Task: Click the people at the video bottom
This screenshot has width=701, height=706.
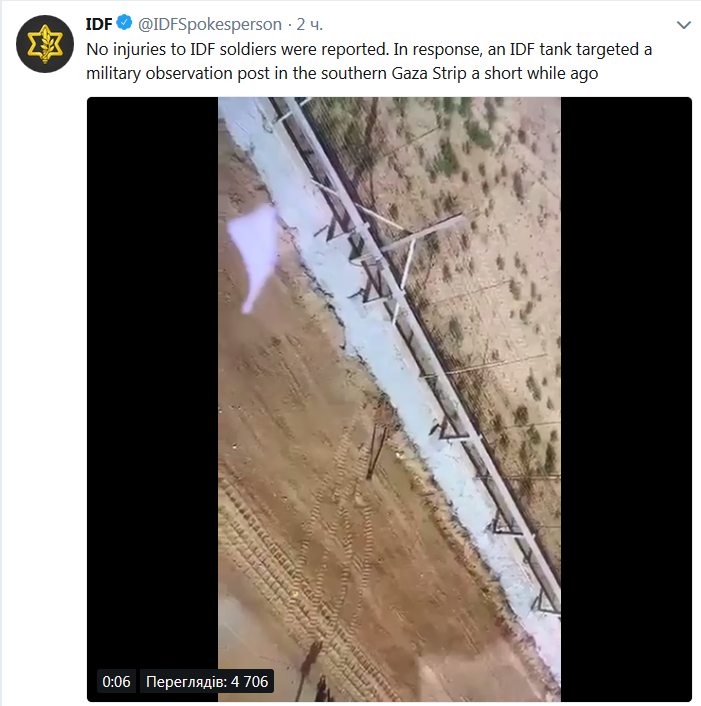Action: [314, 673]
